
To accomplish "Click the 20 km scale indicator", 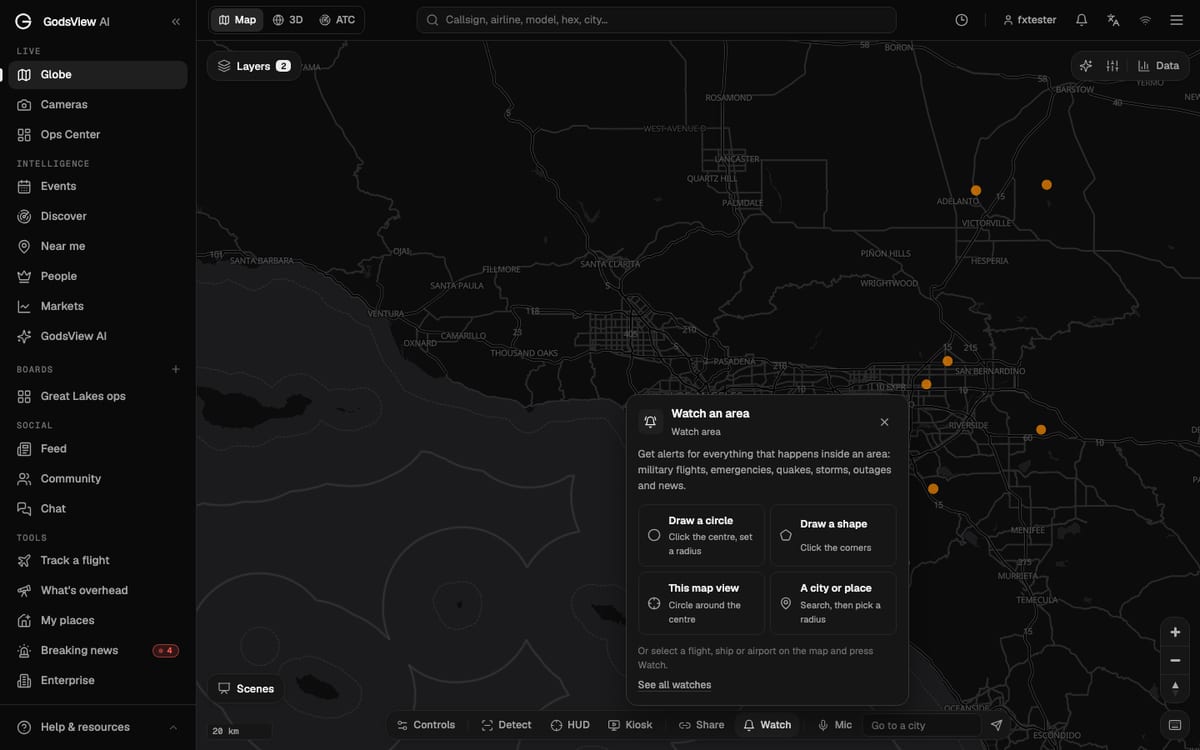I will [240, 731].
